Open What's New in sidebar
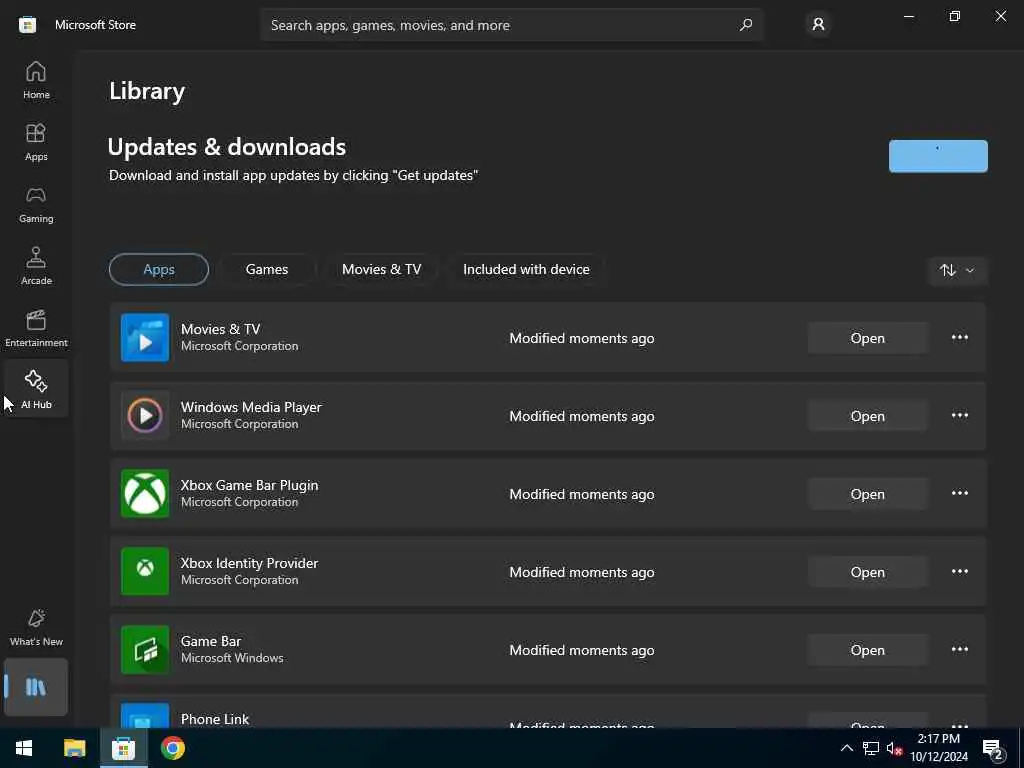This screenshot has width=1024, height=768. 36,628
